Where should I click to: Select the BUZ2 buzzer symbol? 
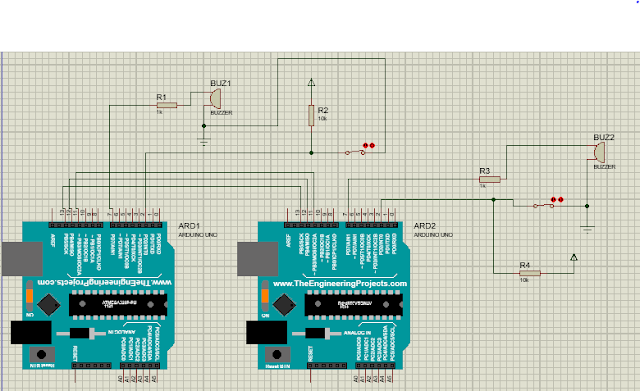(x=599, y=153)
